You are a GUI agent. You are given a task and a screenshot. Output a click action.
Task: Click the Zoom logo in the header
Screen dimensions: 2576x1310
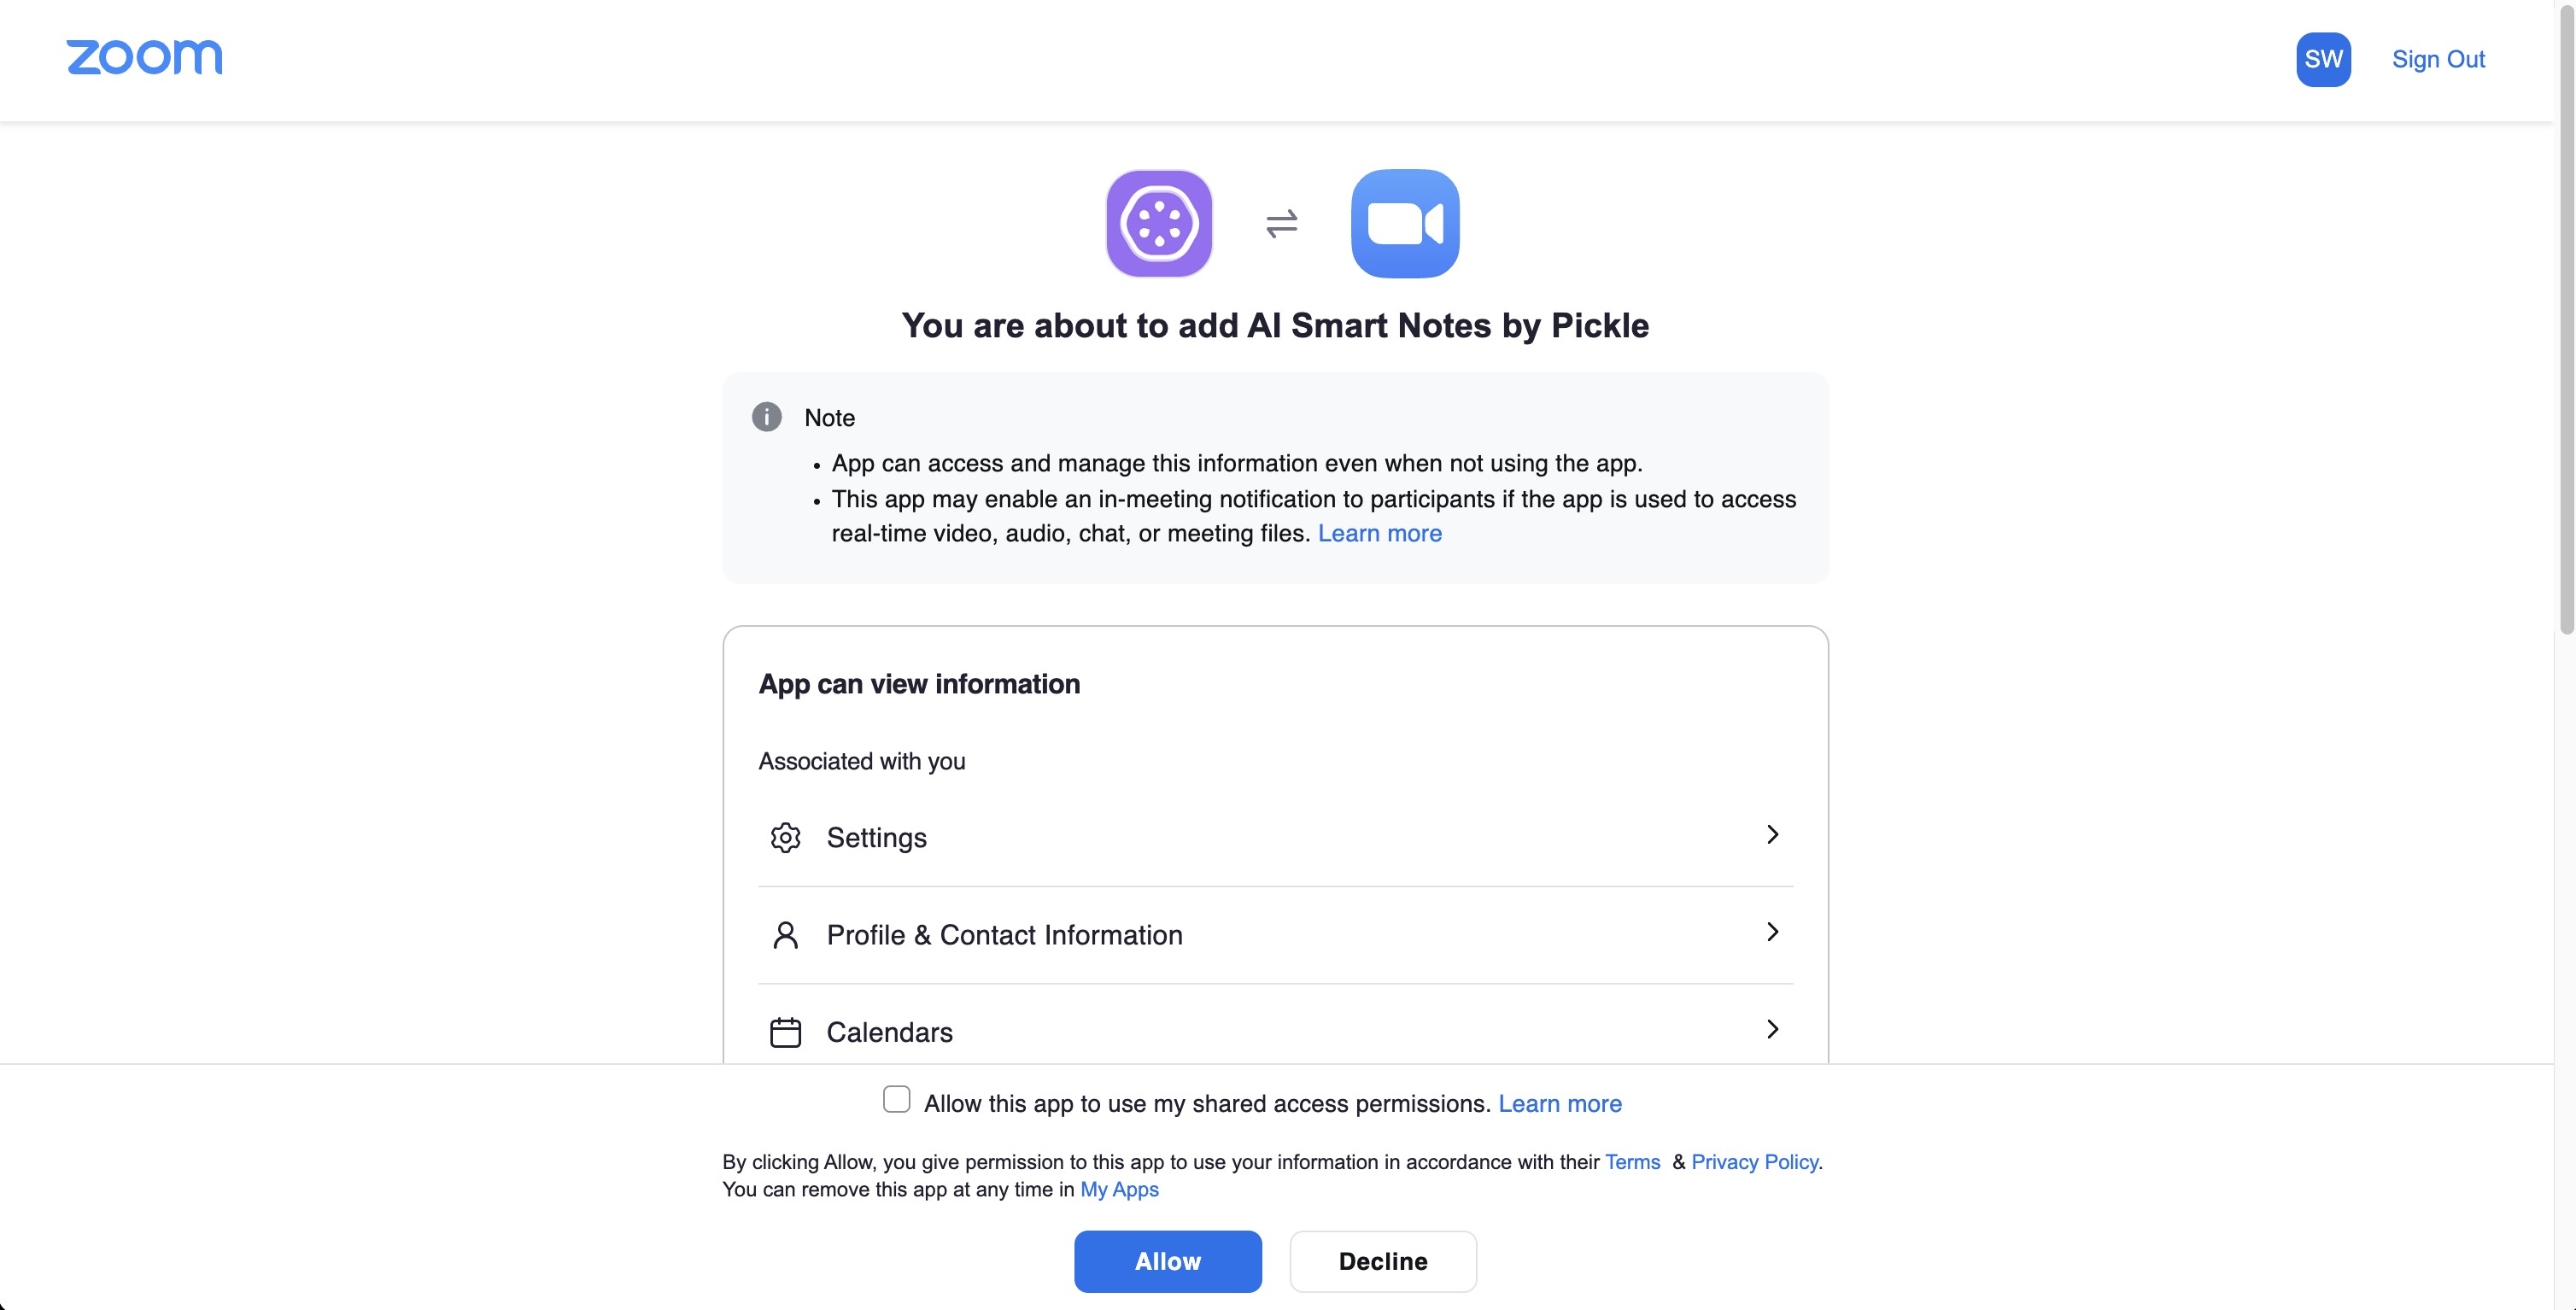click(x=144, y=57)
